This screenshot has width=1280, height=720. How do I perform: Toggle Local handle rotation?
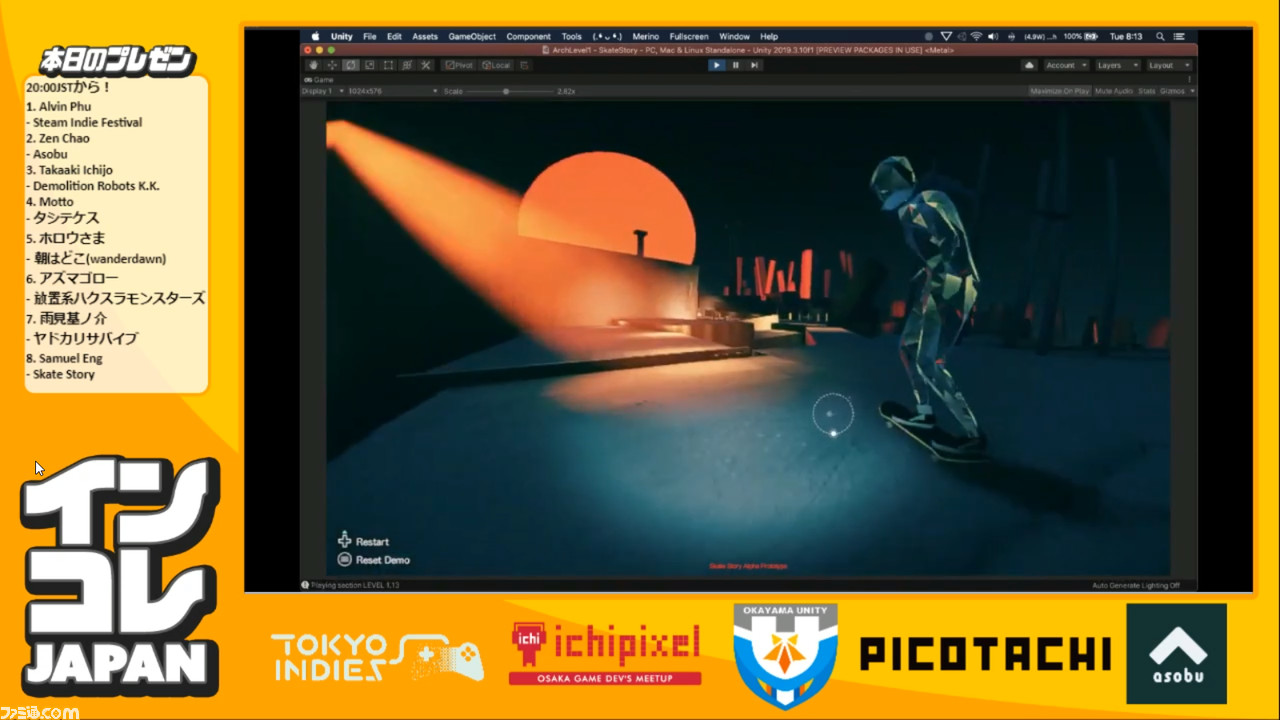click(496, 65)
